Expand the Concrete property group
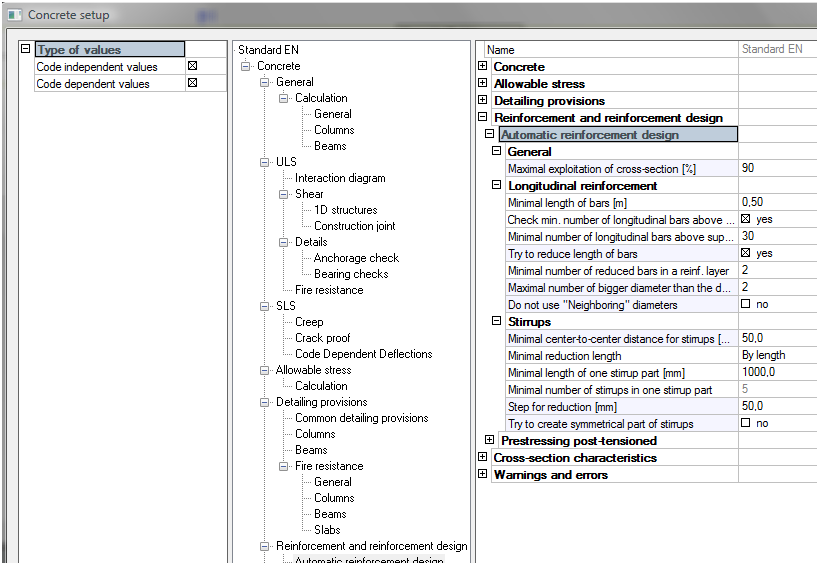The image size is (819, 565). point(483,66)
